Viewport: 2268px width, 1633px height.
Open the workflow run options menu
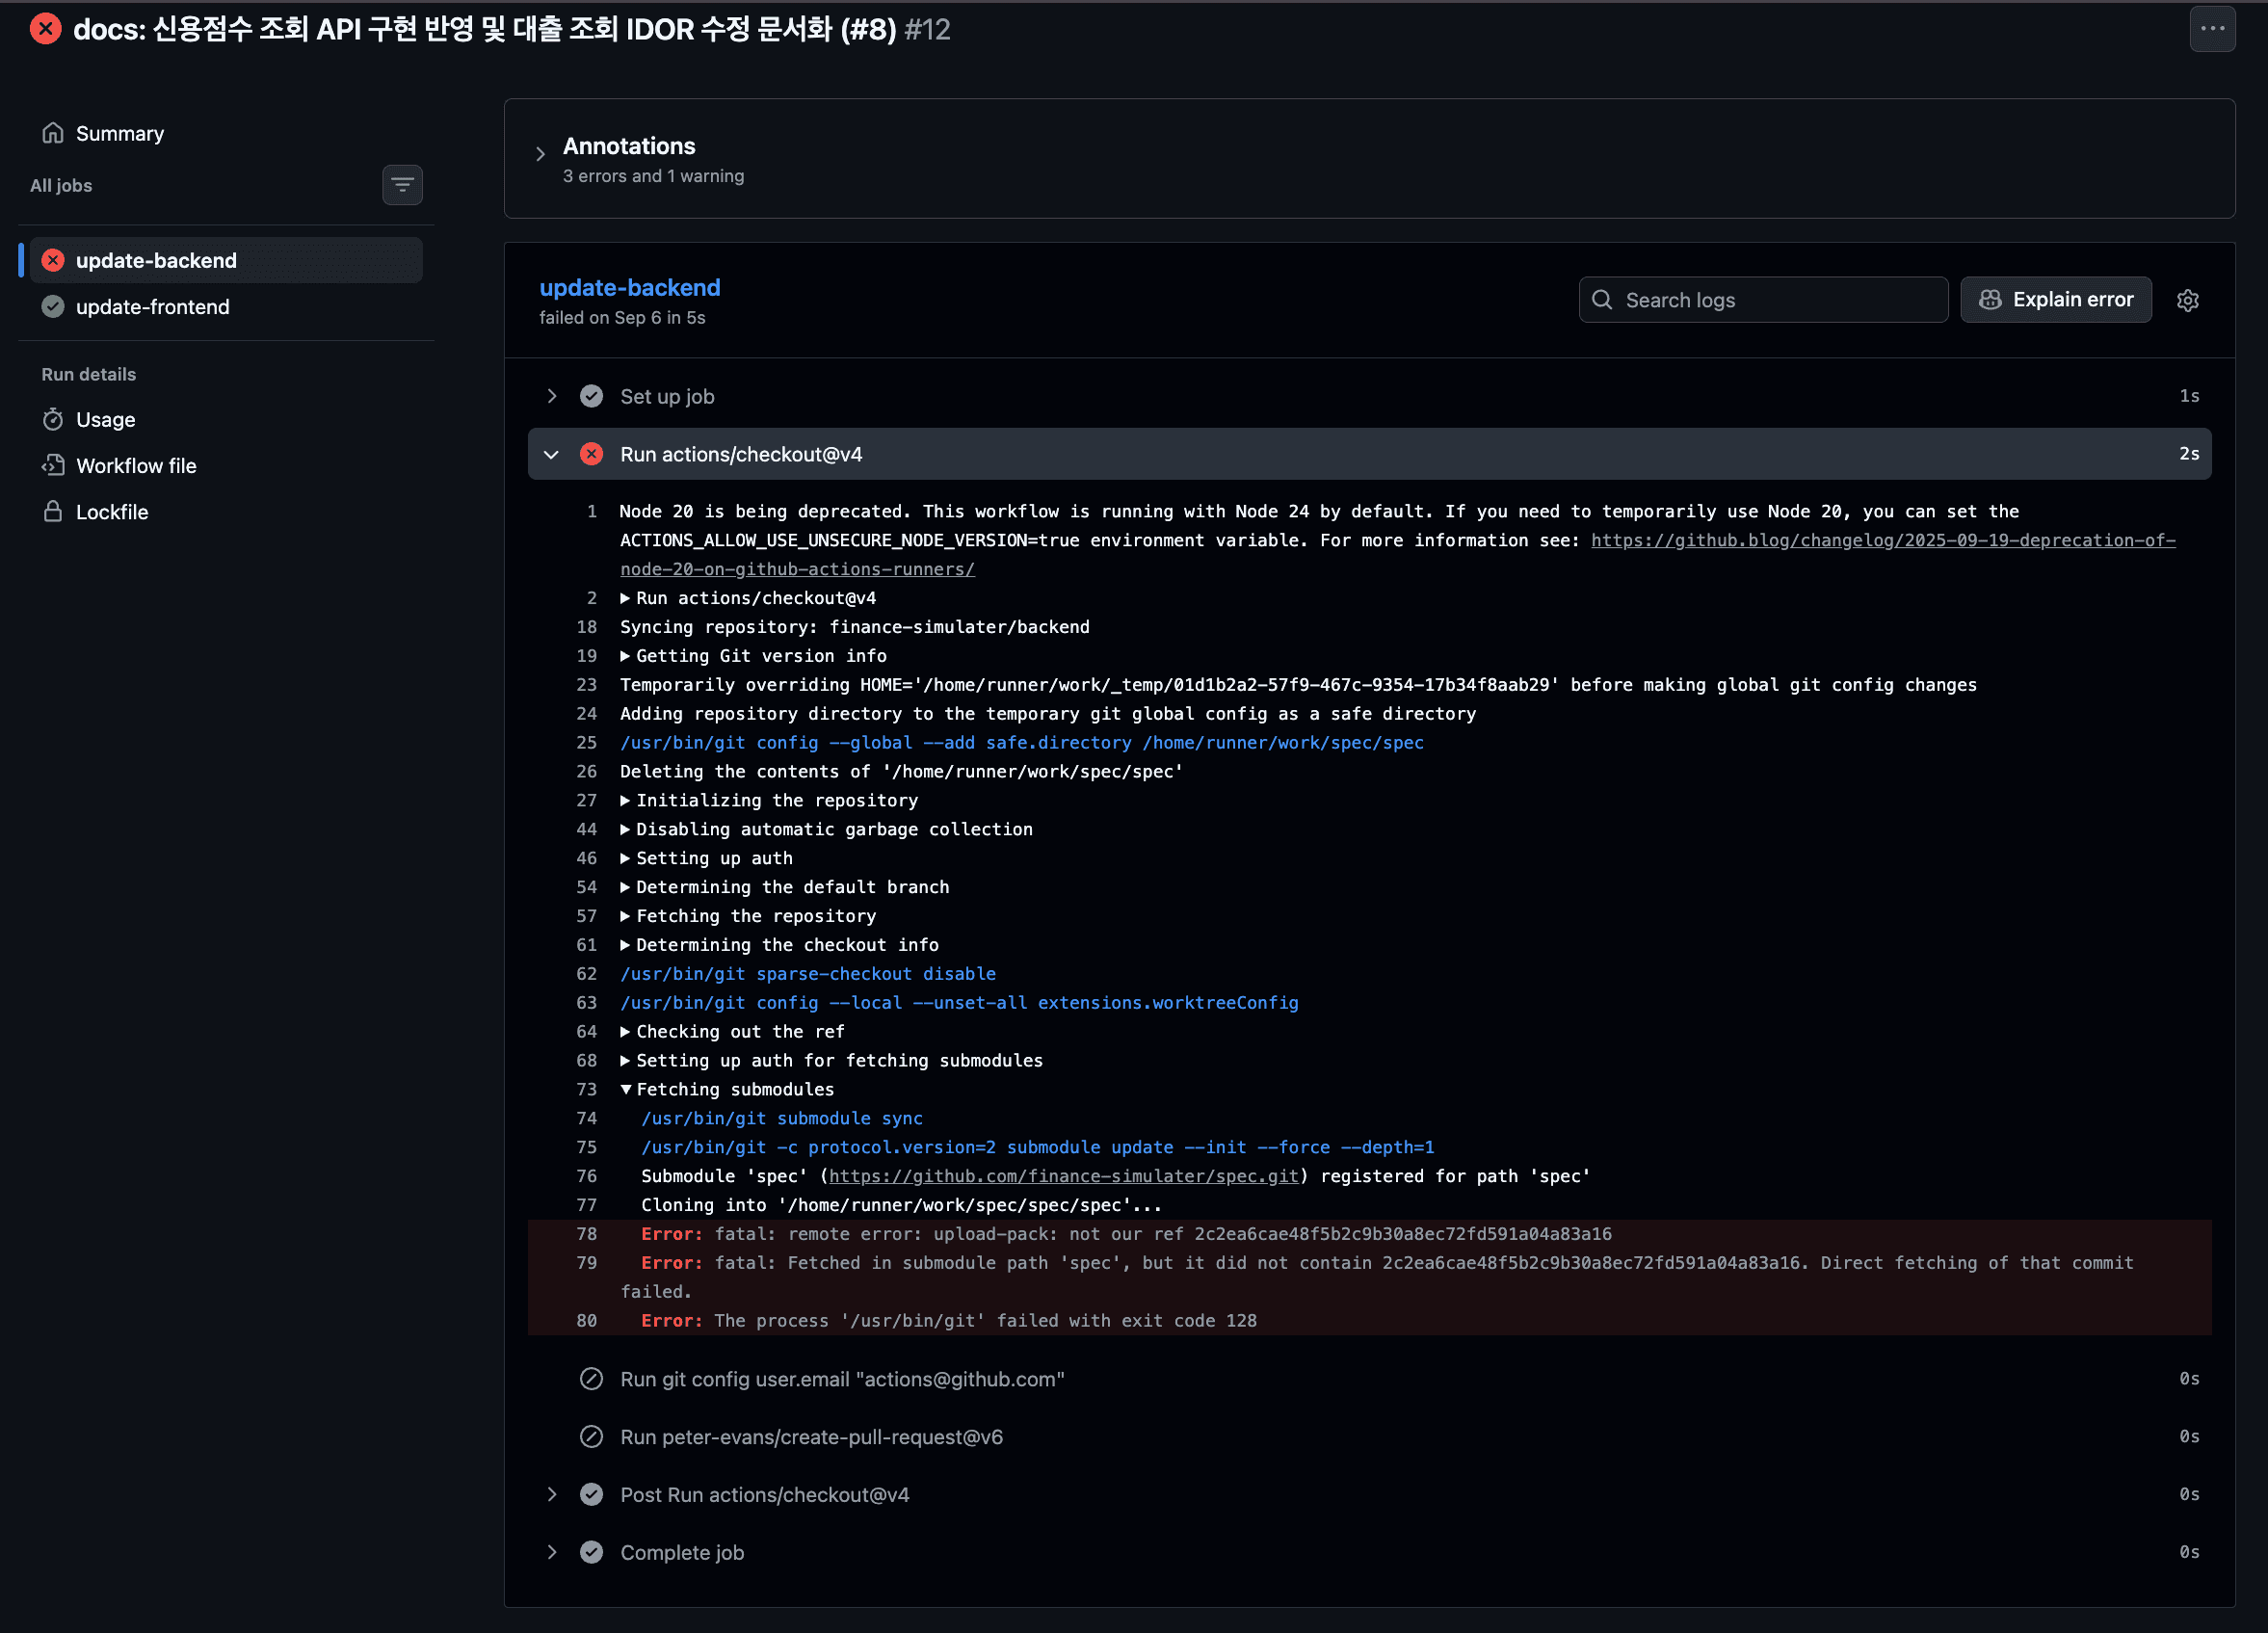(2212, 29)
